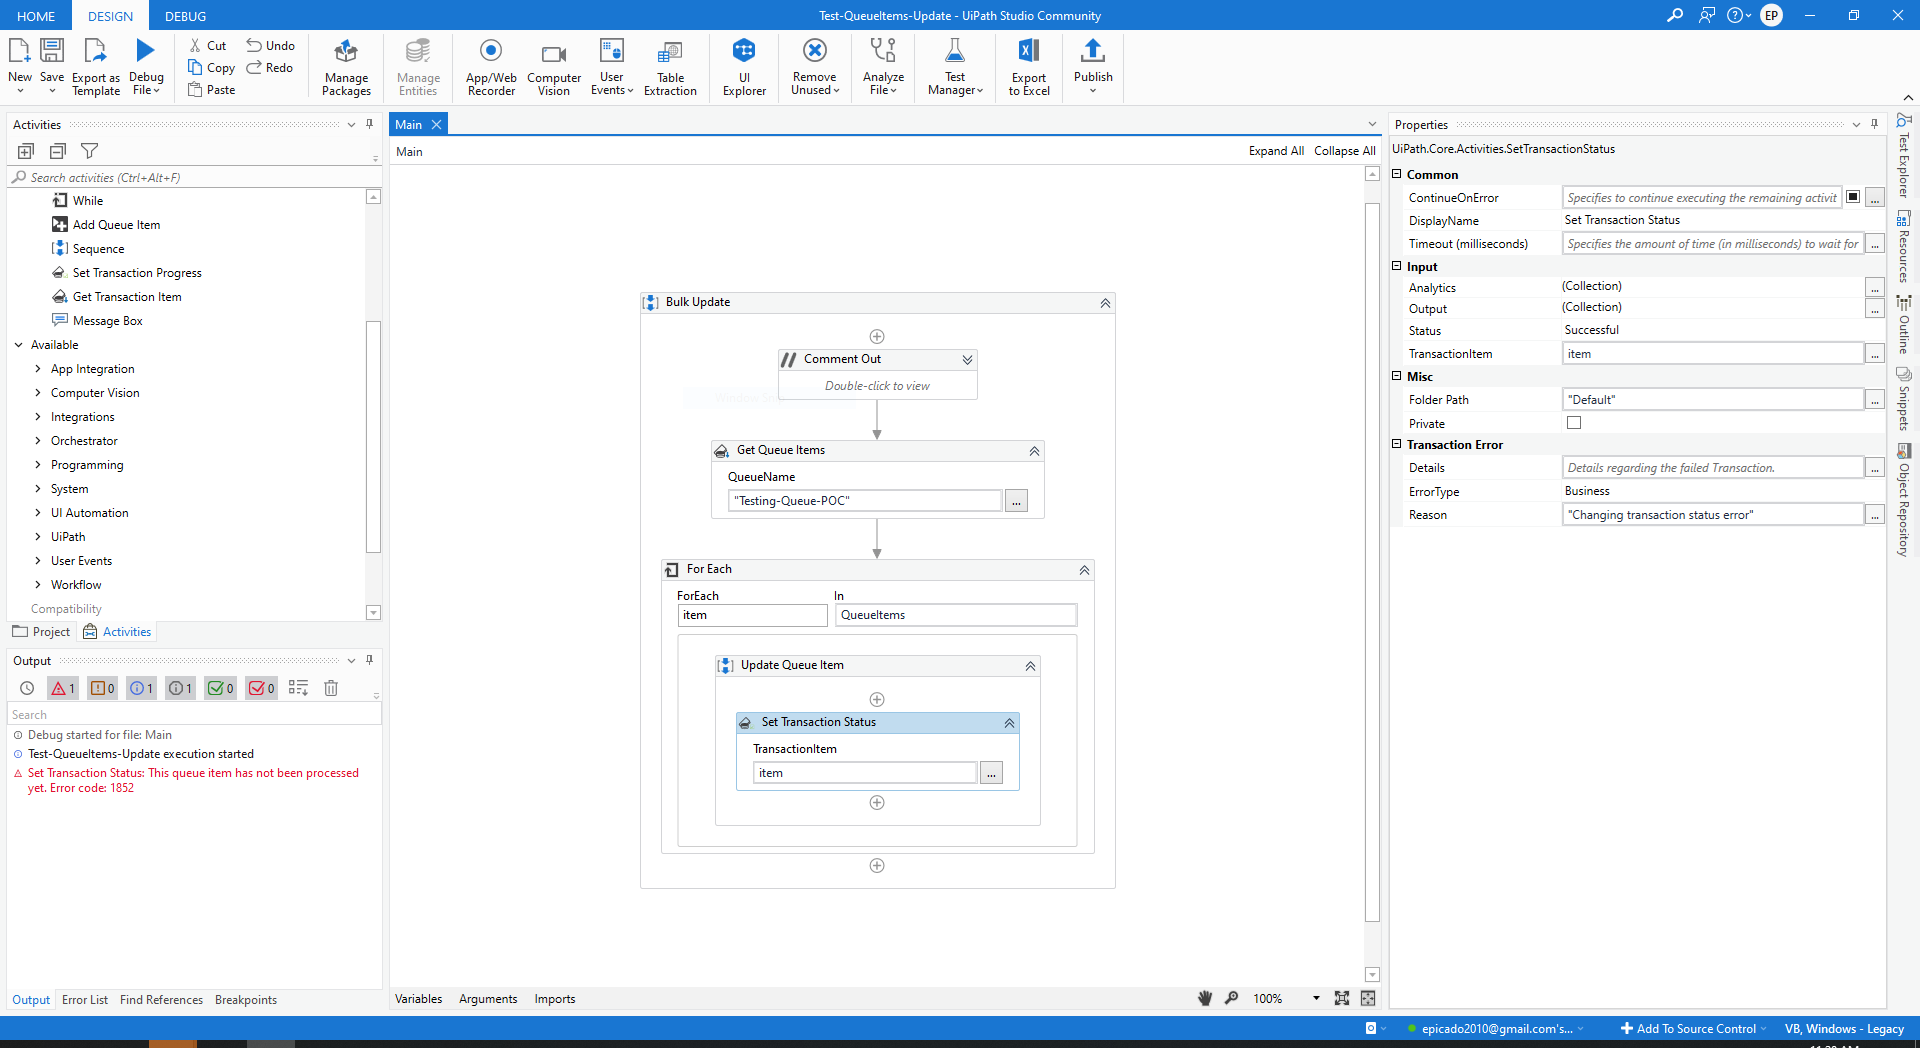Click the Debug File play icon
The image size is (1920, 1048).
[x=145, y=51]
